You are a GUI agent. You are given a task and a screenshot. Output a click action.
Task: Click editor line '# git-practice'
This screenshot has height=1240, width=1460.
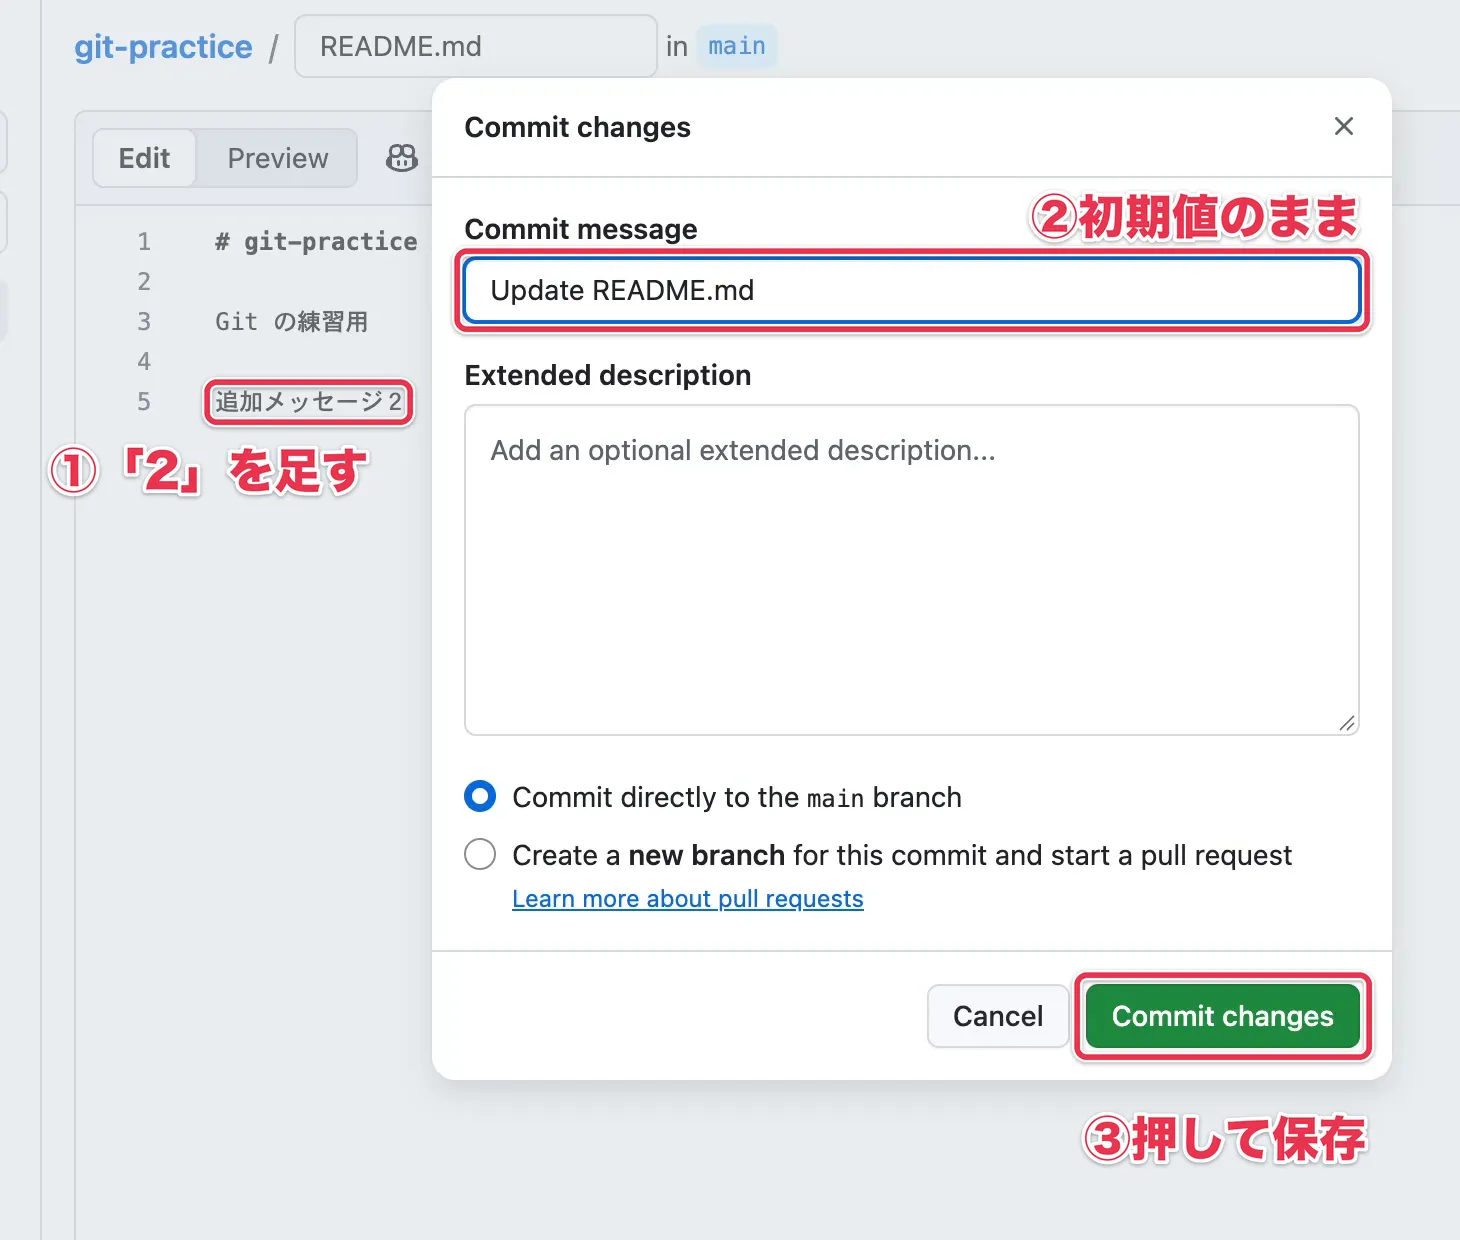[316, 241]
